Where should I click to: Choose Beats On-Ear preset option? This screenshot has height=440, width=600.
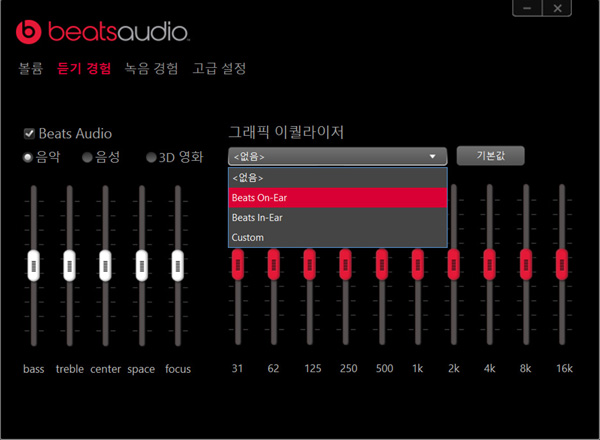(x=338, y=198)
